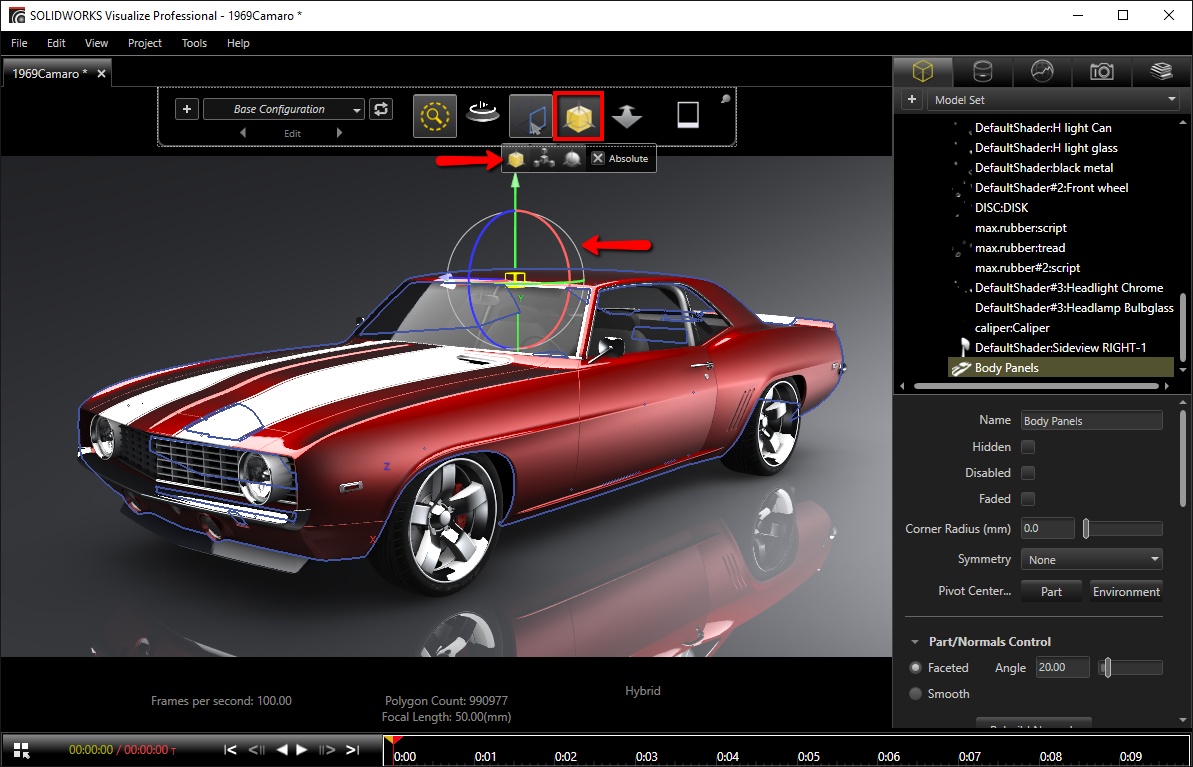Click the pin icon on main toolbar
The width and height of the screenshot is (1193, 767).
click(x=726, y=99)
